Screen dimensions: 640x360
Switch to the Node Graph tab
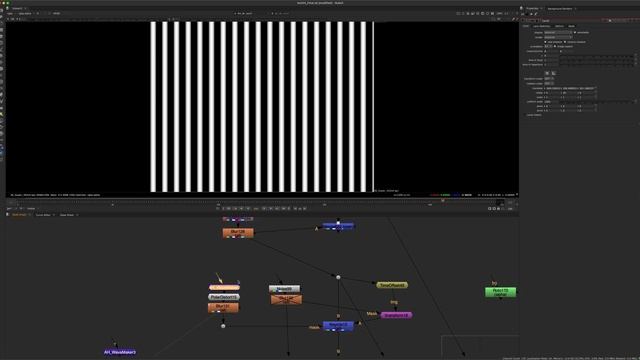(19, 215)
